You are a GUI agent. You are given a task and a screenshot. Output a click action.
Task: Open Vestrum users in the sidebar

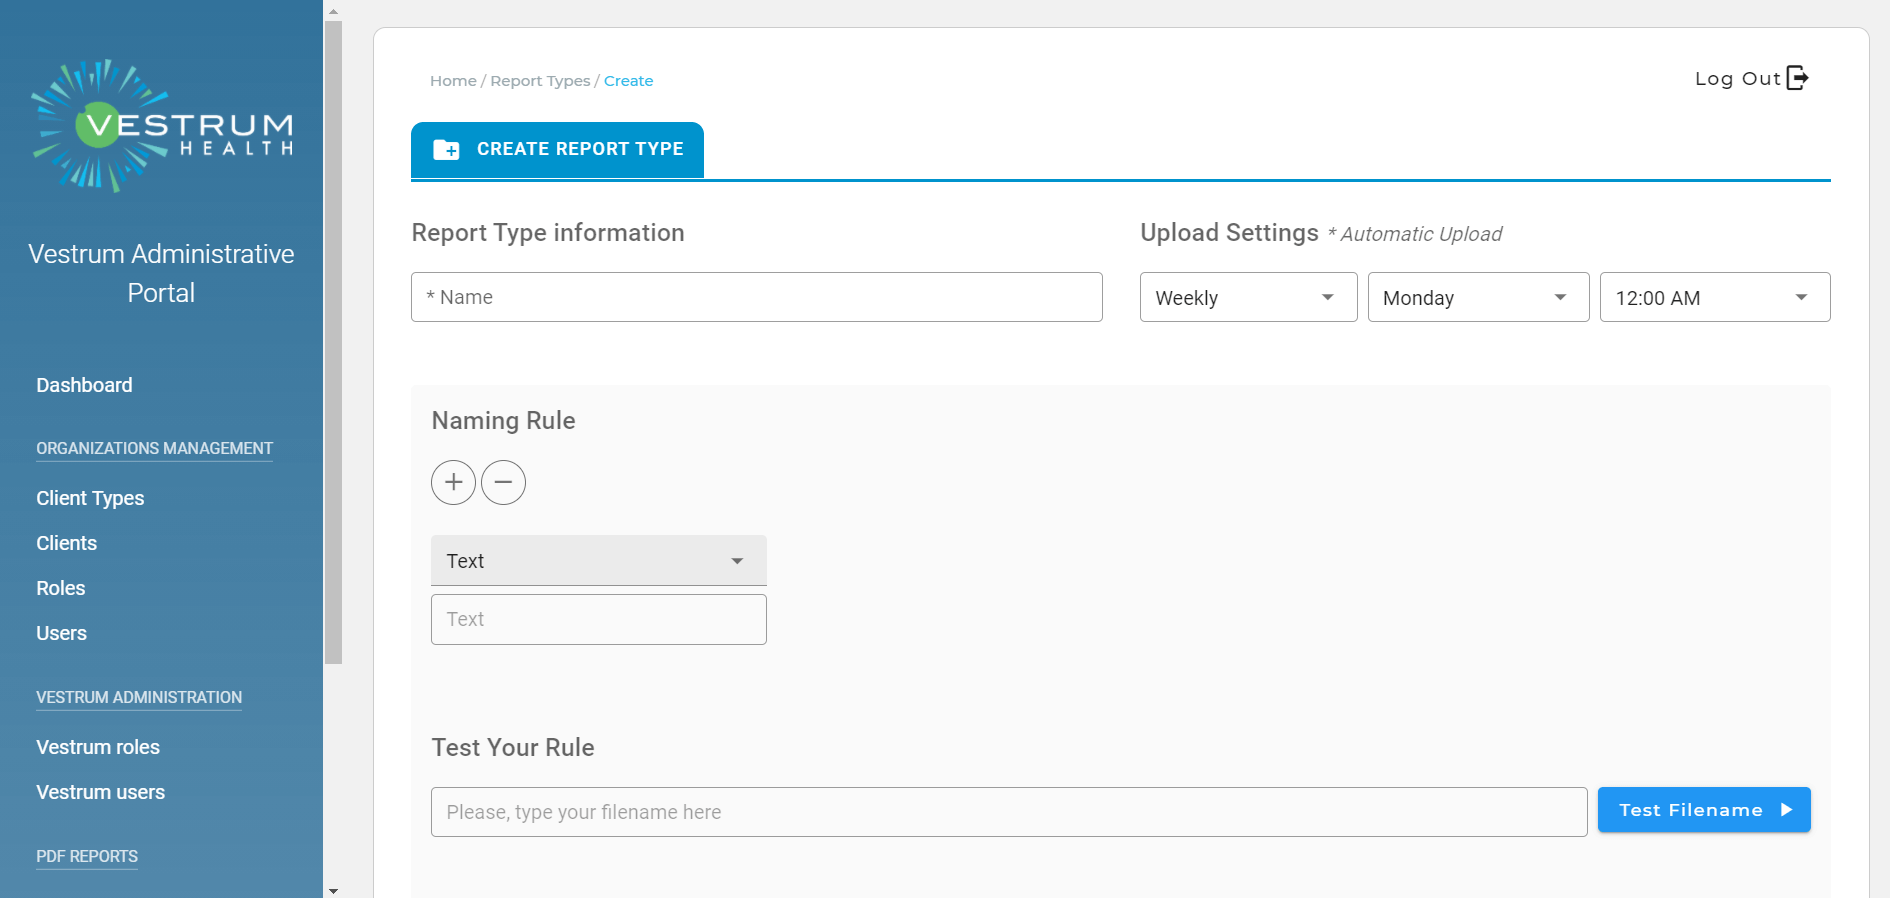point(100,792)
